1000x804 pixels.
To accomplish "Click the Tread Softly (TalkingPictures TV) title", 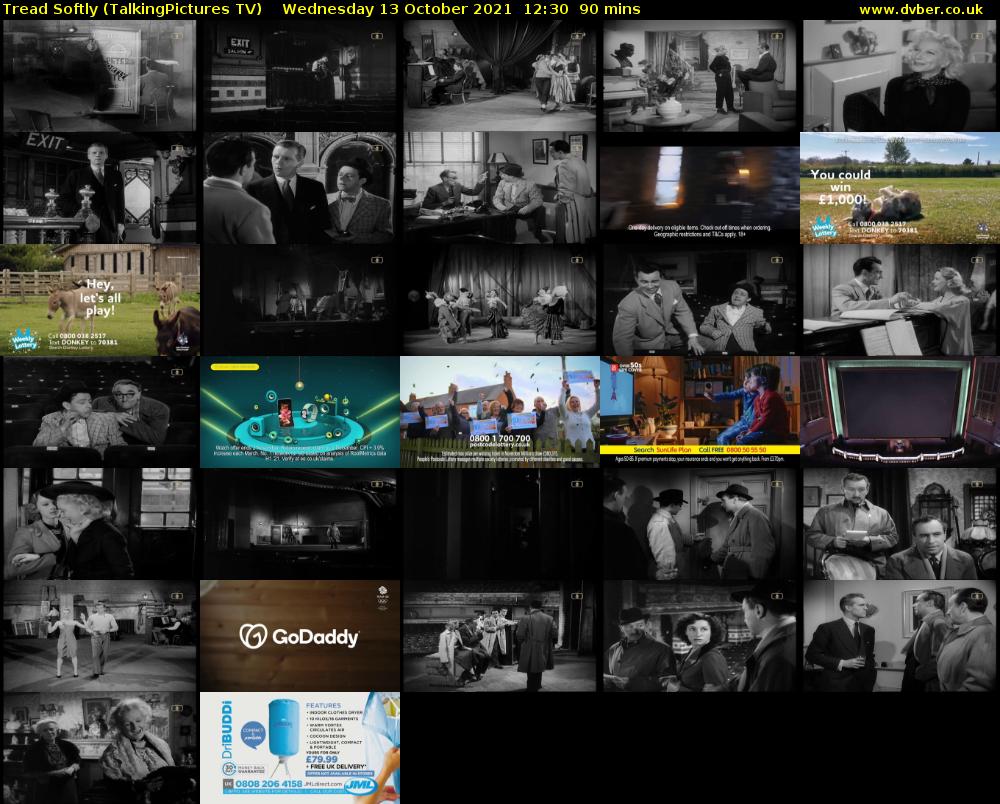I will [133, 9].
